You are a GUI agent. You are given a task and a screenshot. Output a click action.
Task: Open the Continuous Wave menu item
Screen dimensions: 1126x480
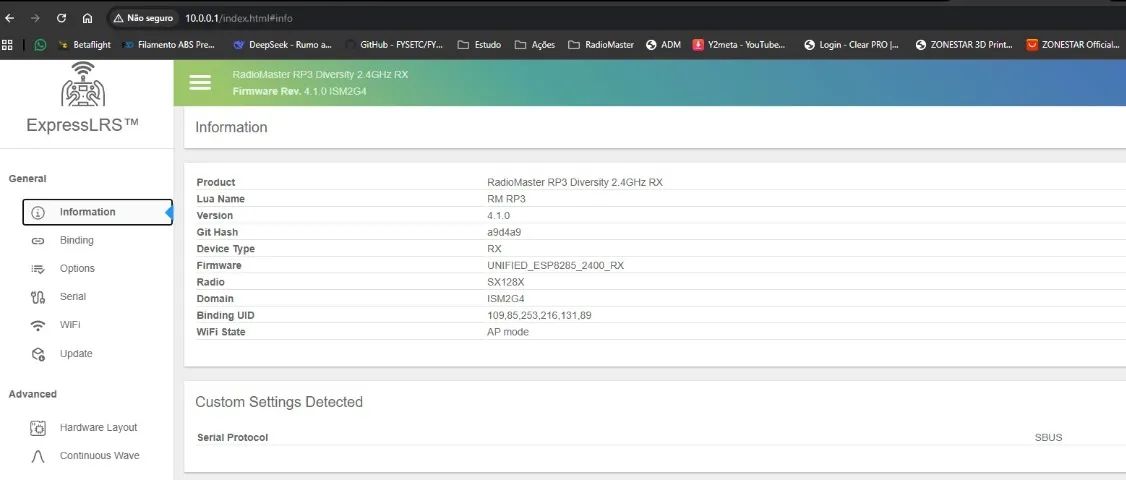tap(99, 456)
